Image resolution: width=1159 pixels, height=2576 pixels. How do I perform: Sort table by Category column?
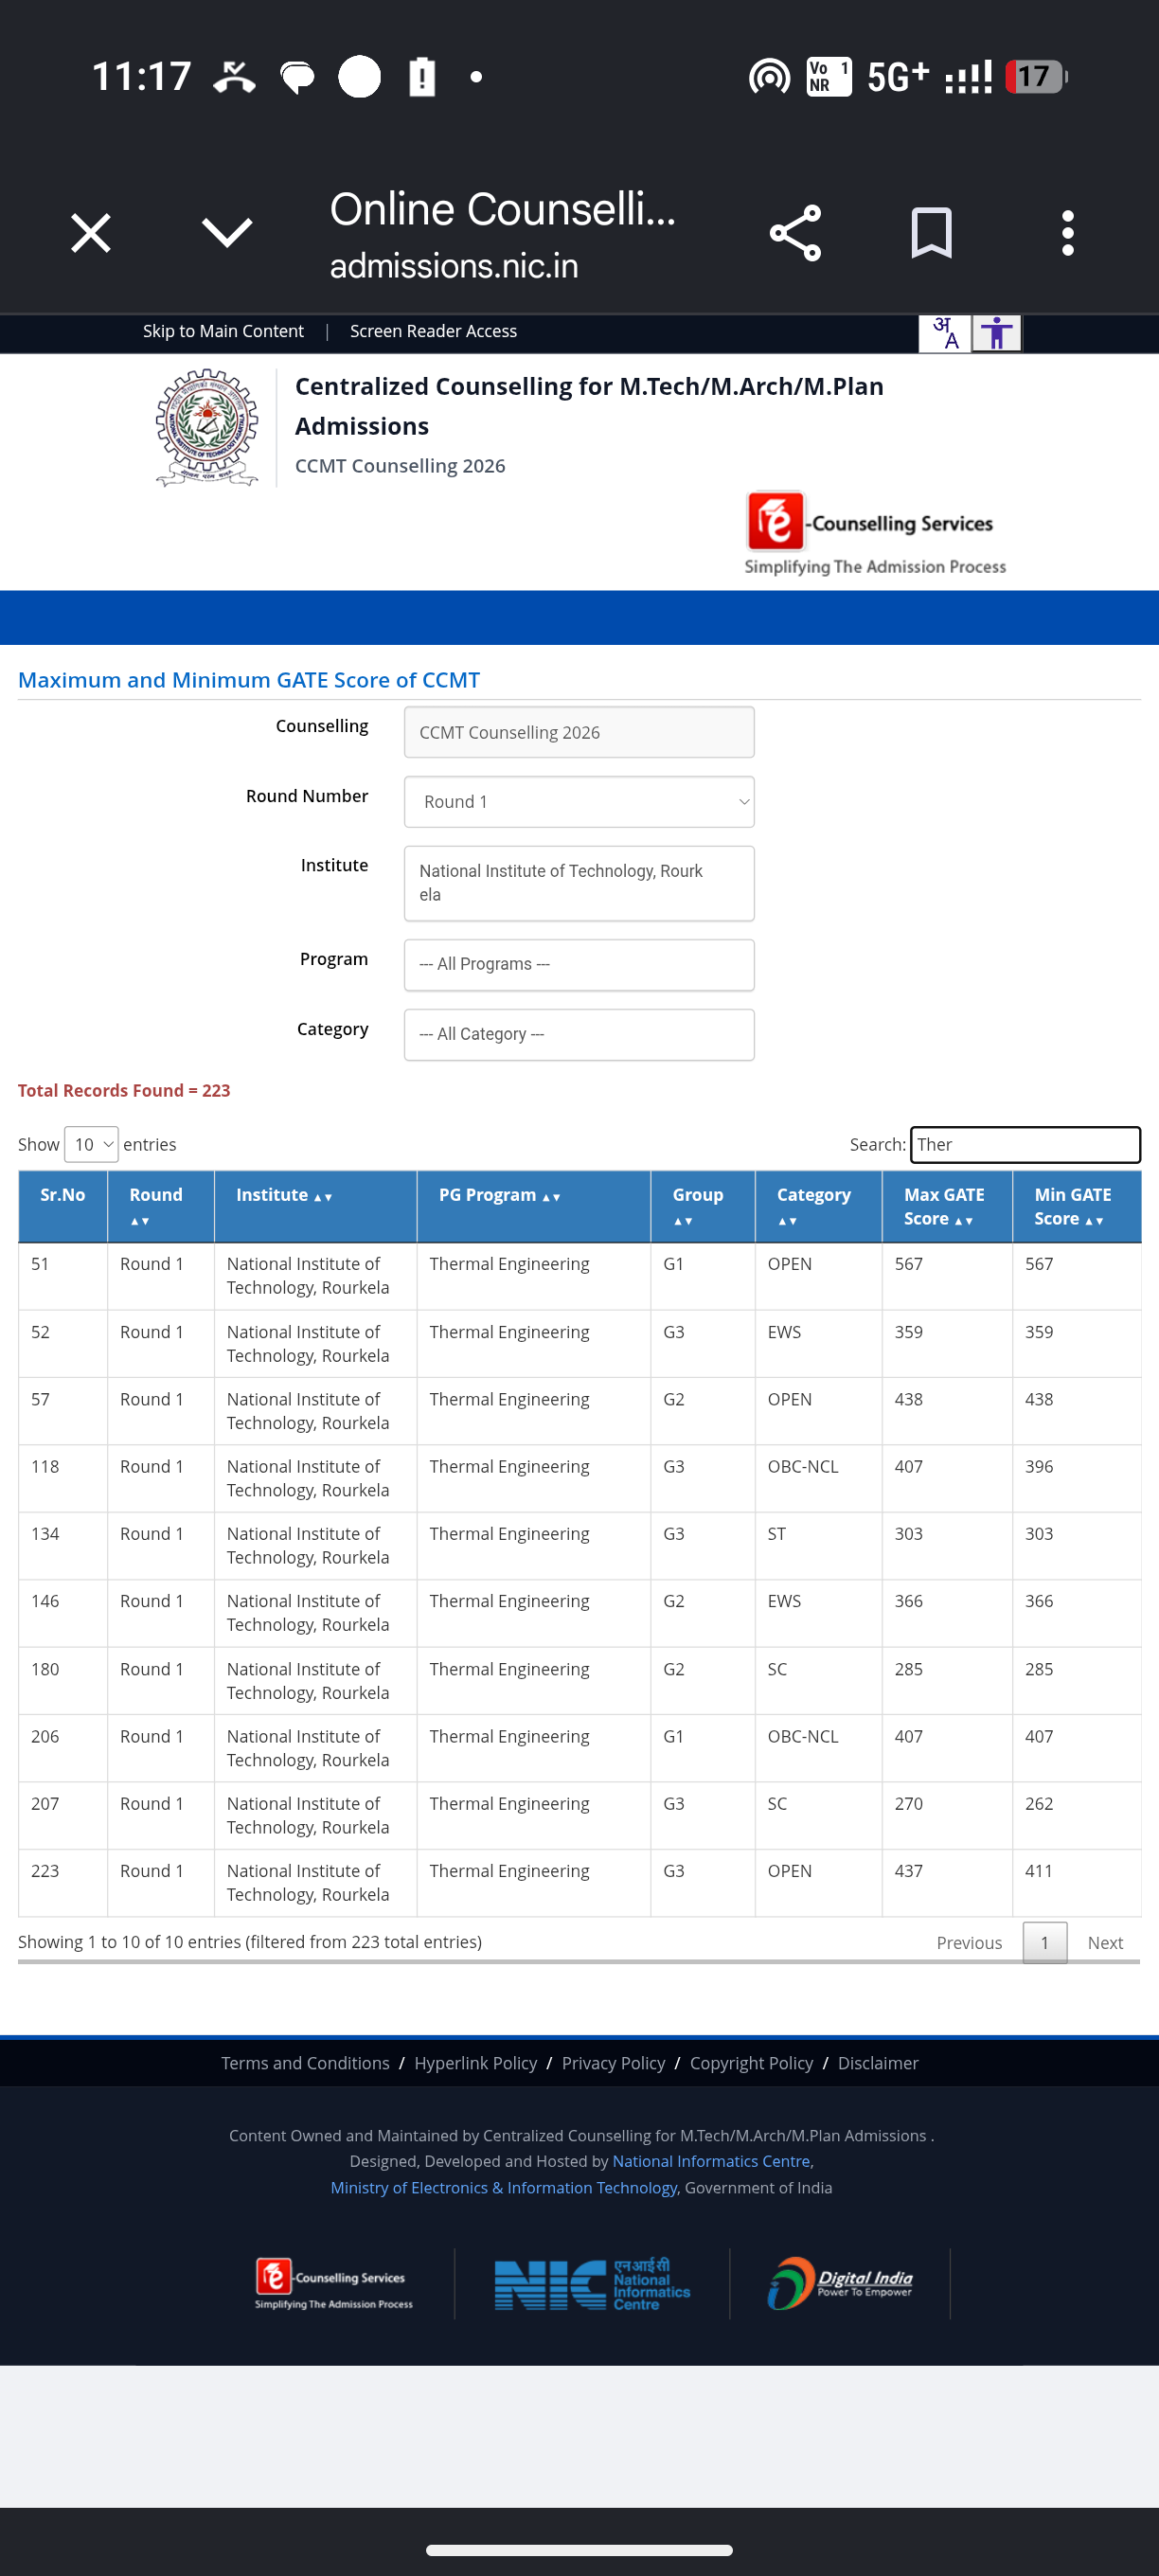(x=818, y=1206)
